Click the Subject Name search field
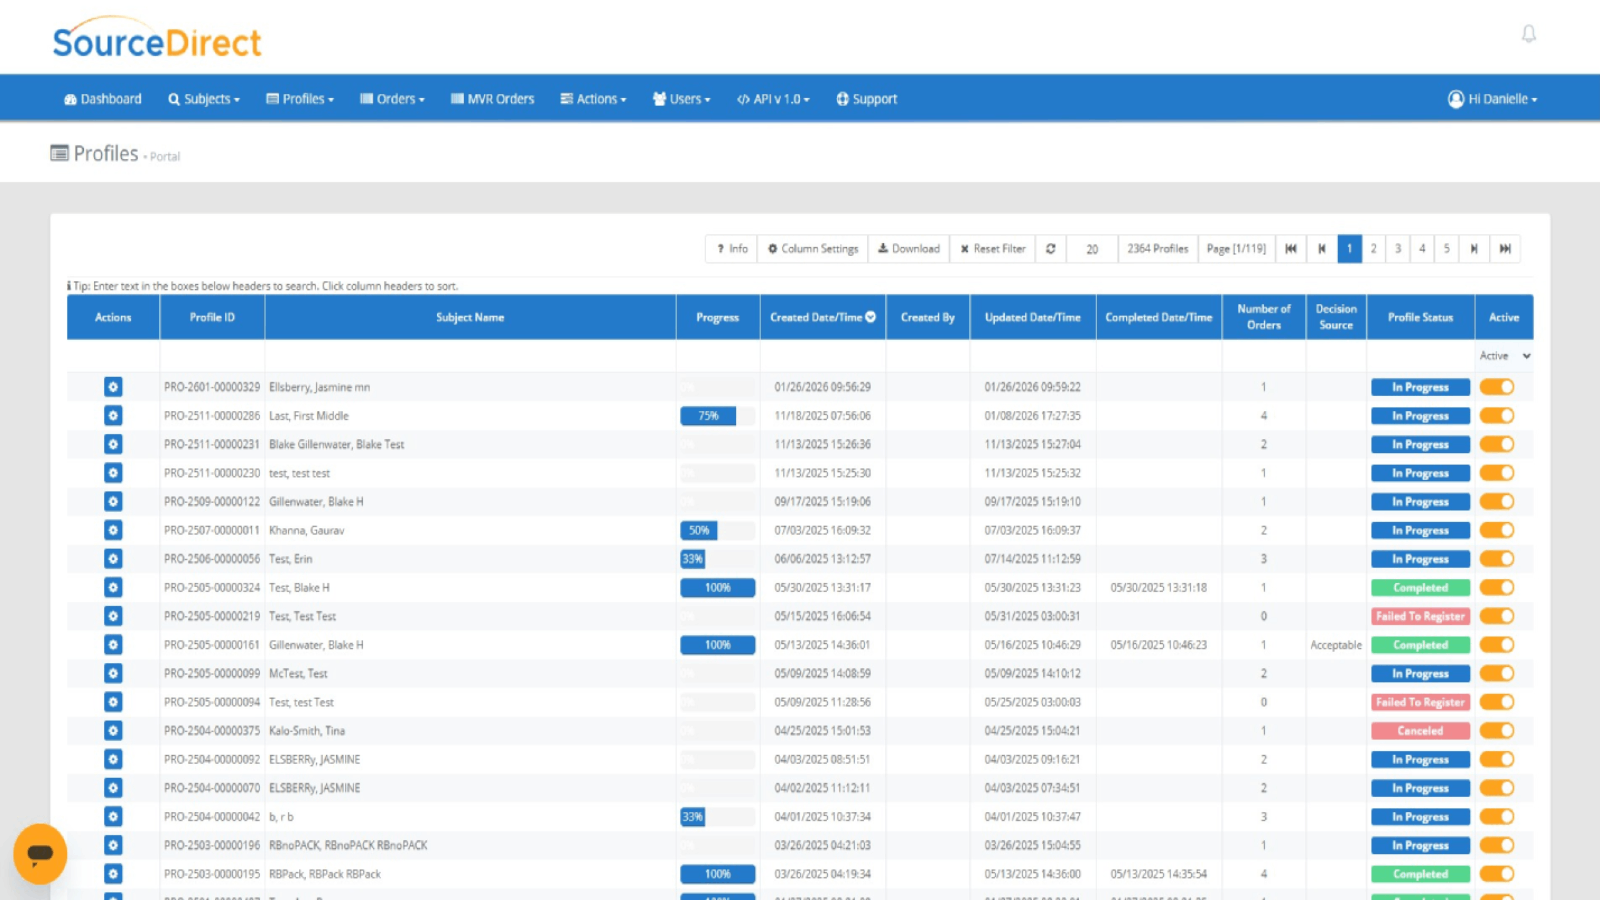Image resolution: width=1600 pixels, height=900 pixels. point(470,356)
